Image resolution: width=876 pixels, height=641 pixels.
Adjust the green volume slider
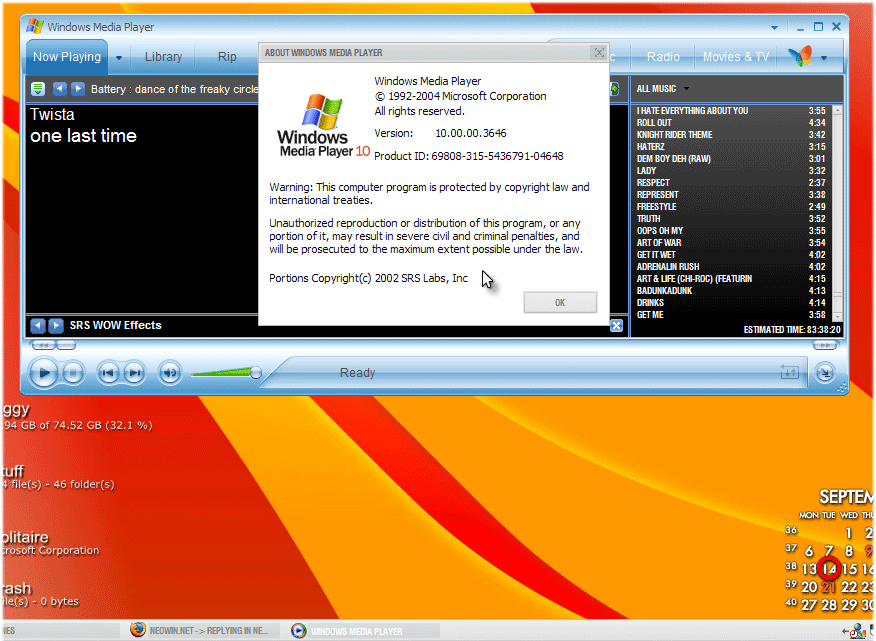tap(226, 372)
